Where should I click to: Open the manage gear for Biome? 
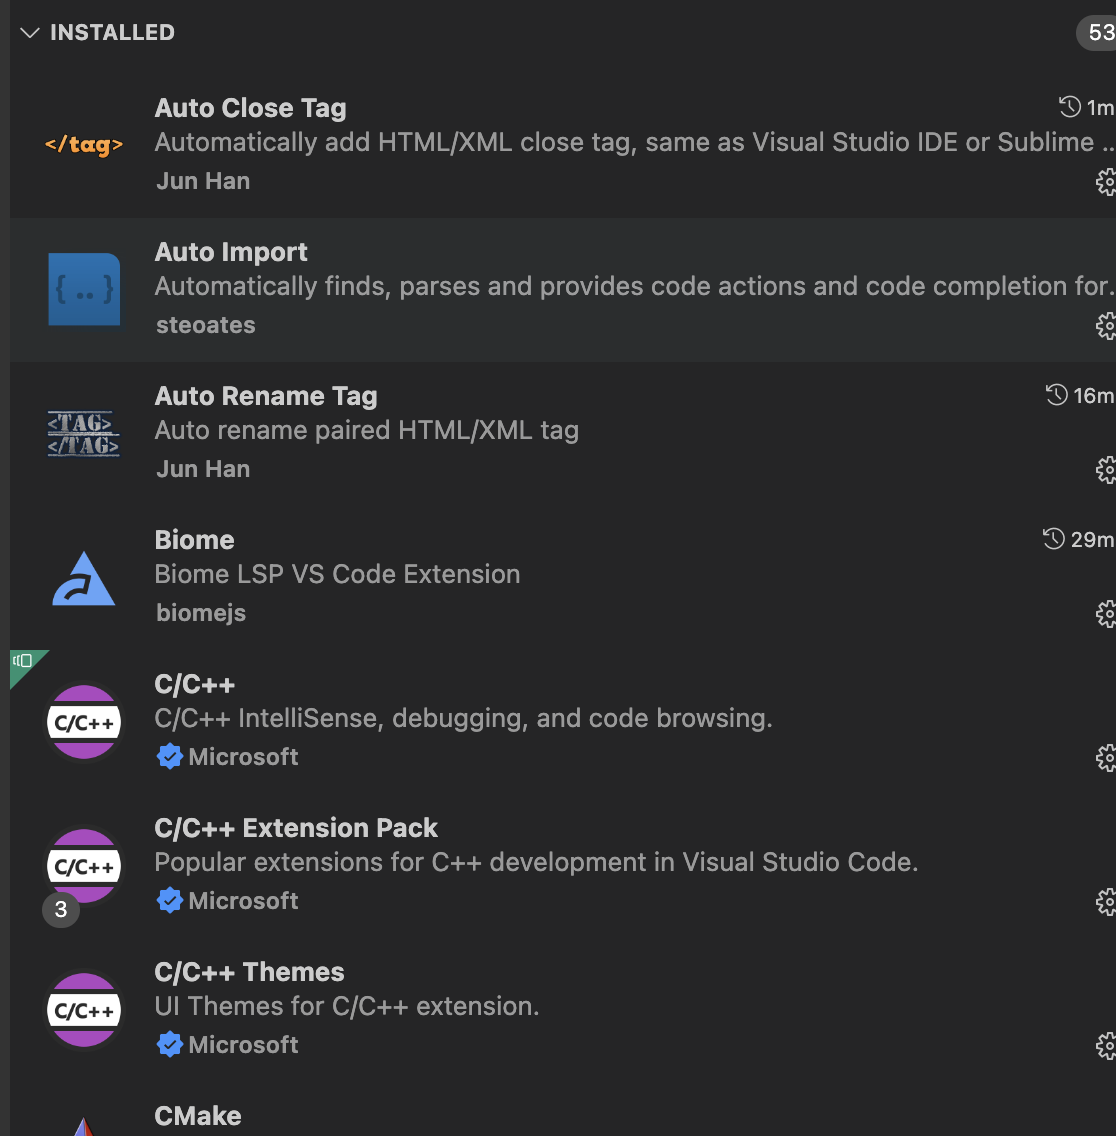[x=1106, y=614]
